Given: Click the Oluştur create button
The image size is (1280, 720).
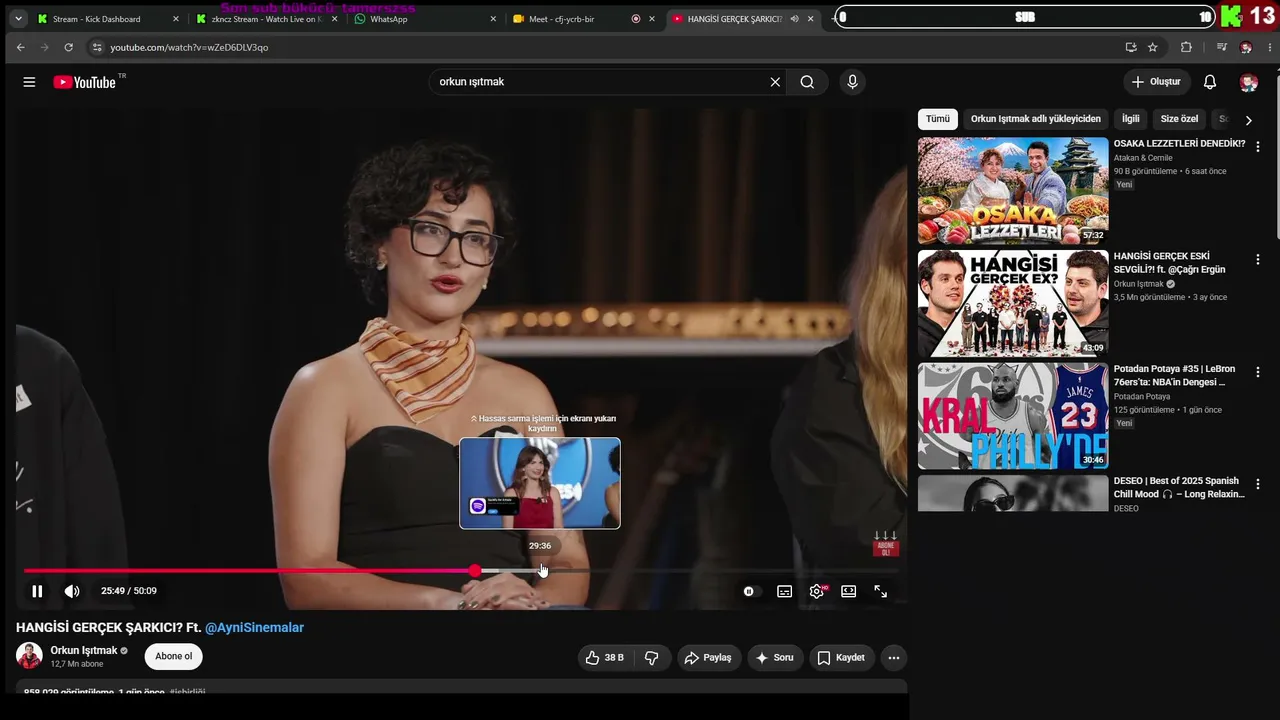Looking at the screenshot, I should (1157, 82).
